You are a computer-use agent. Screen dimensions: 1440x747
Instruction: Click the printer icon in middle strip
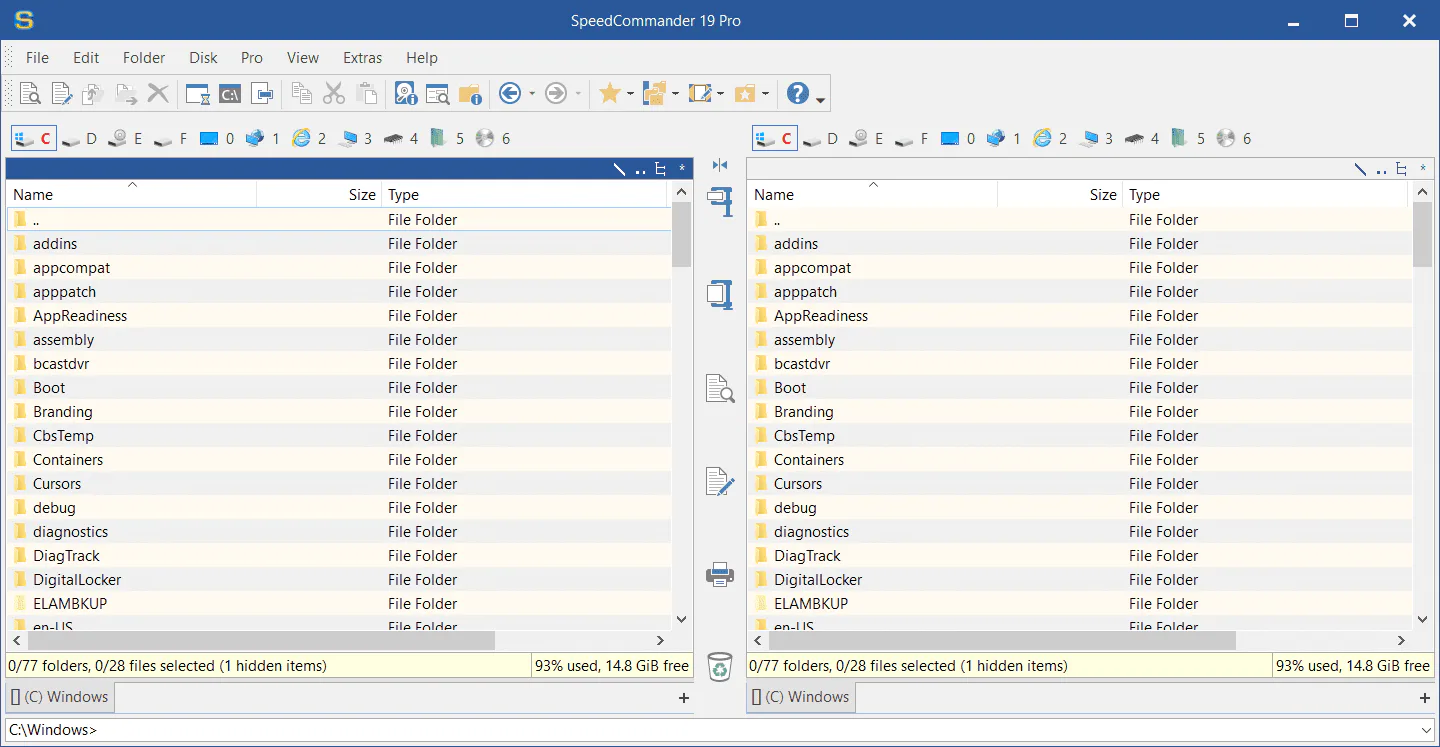(x=720, y=574)
